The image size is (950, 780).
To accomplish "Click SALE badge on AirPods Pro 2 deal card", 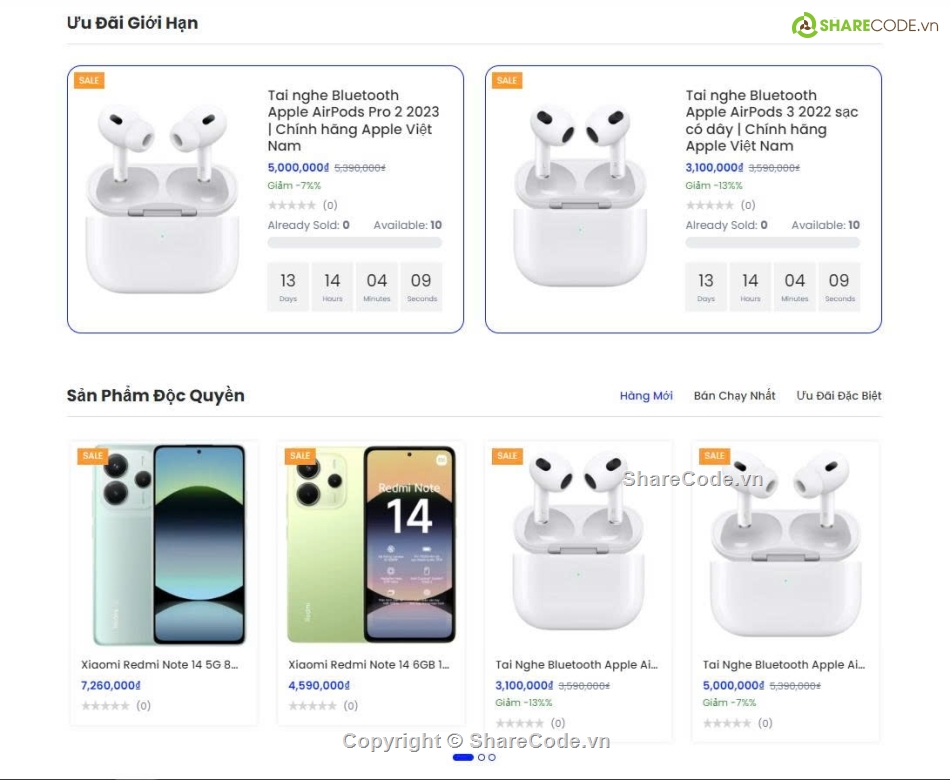I will pyautogui.click(x=89, y=80).
